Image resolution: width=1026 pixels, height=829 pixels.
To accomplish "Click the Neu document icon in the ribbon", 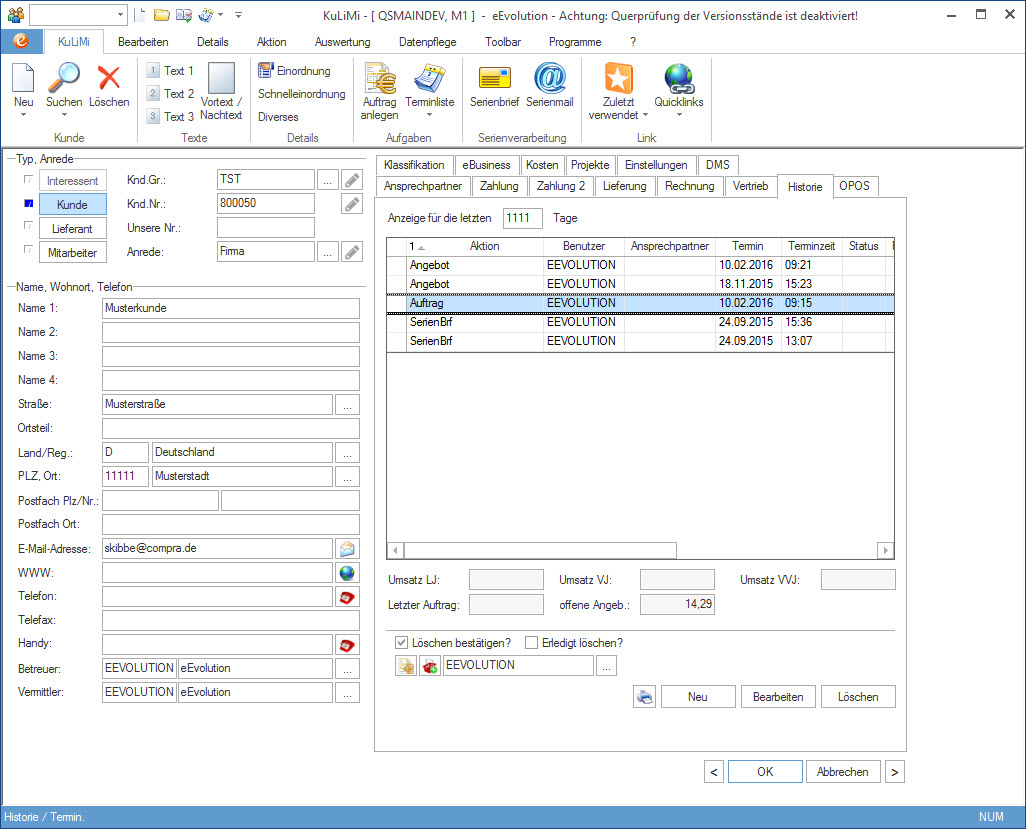I will click(24, 78).
